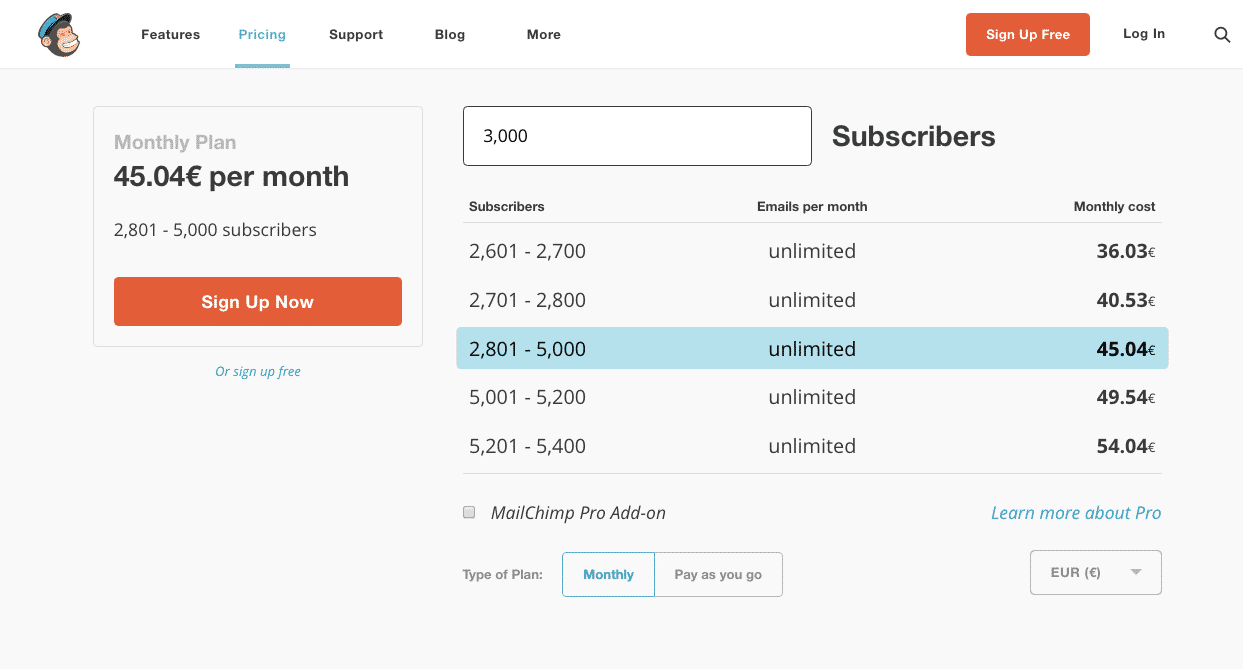Open the More navigation menu
Screen dimensions: 1243x669
pyautogui.click(x=543, y=35)
